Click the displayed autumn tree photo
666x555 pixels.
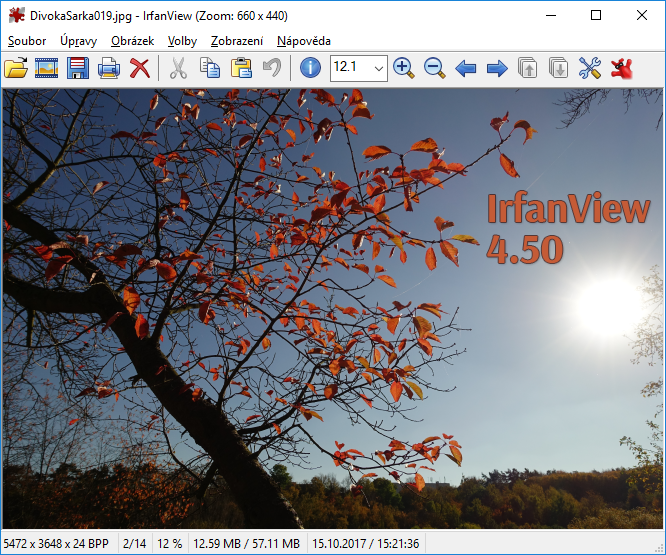332,309
